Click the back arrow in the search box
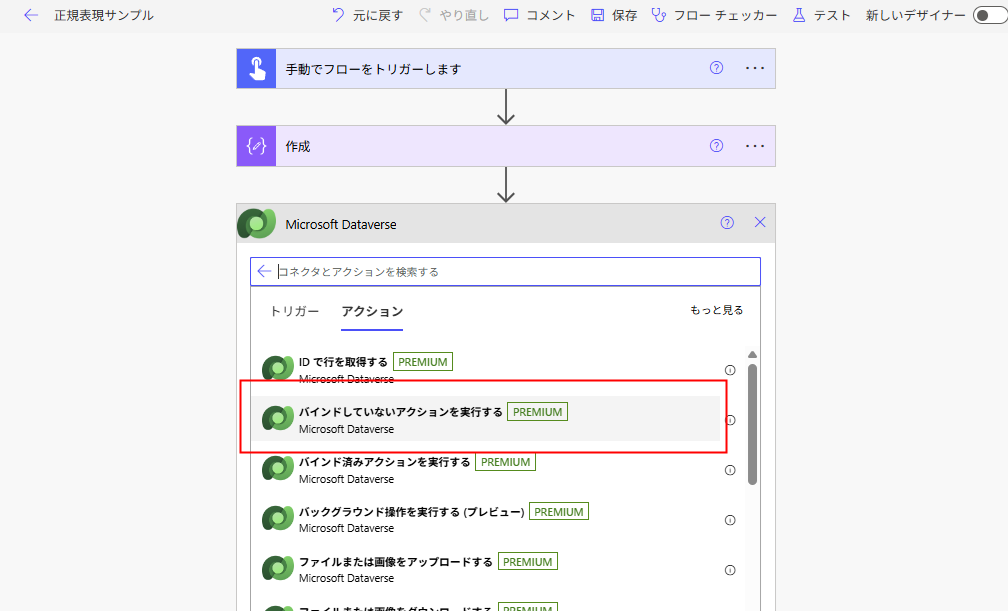 point(264,271)
